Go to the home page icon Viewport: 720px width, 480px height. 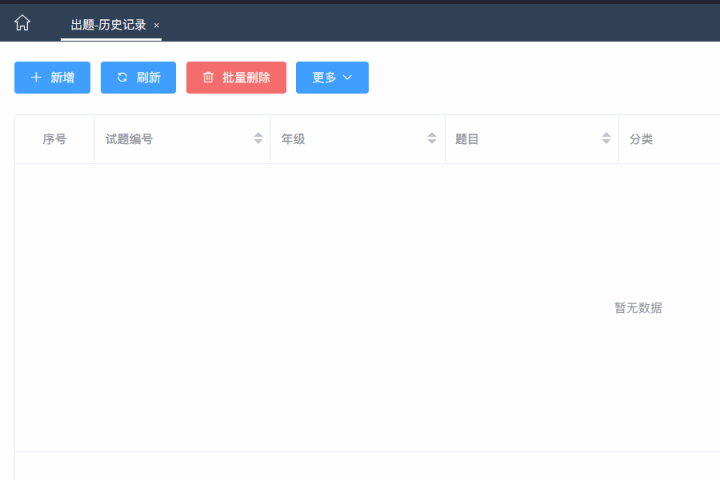[22, 23]
